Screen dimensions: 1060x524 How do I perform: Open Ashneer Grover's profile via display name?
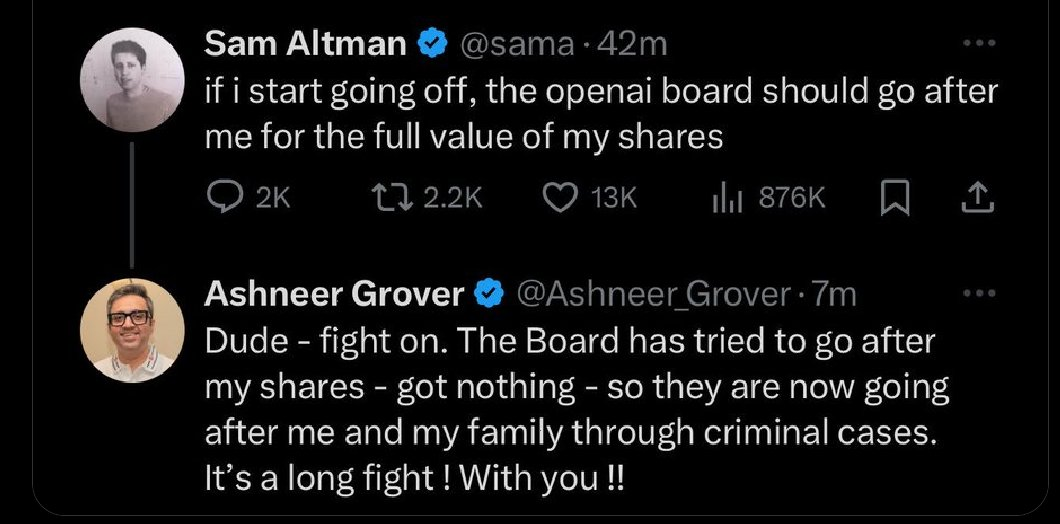pos(334,294)
